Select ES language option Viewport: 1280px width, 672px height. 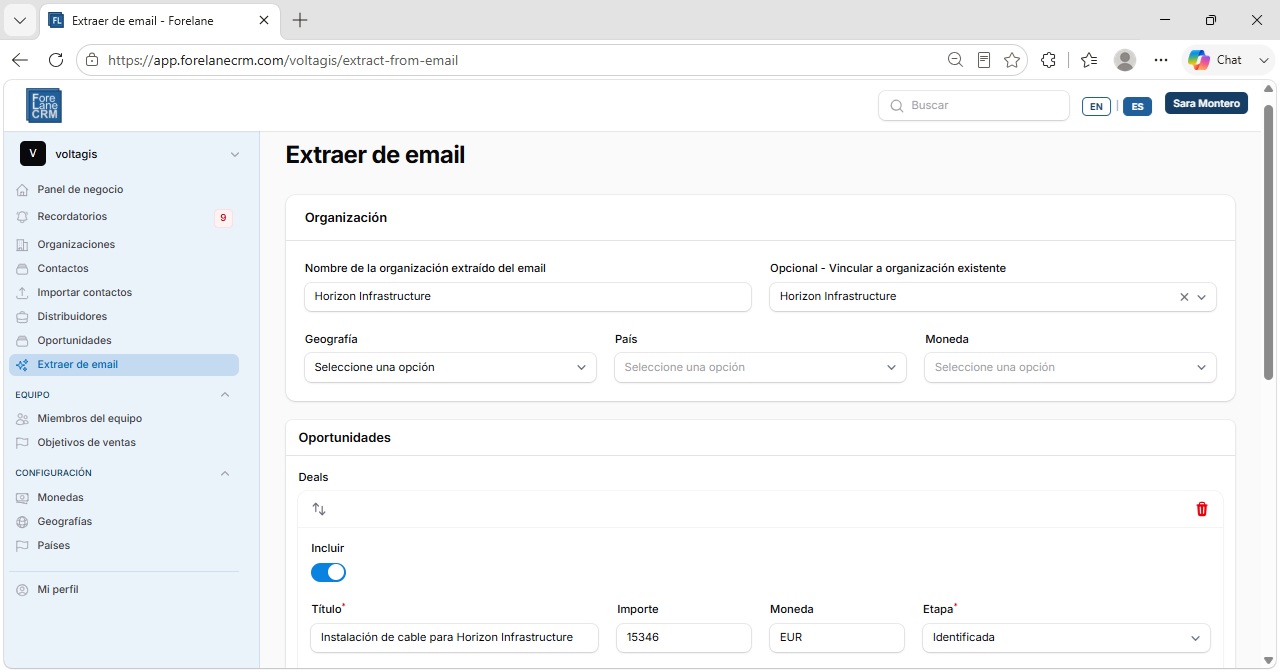tap(1138, 106)
